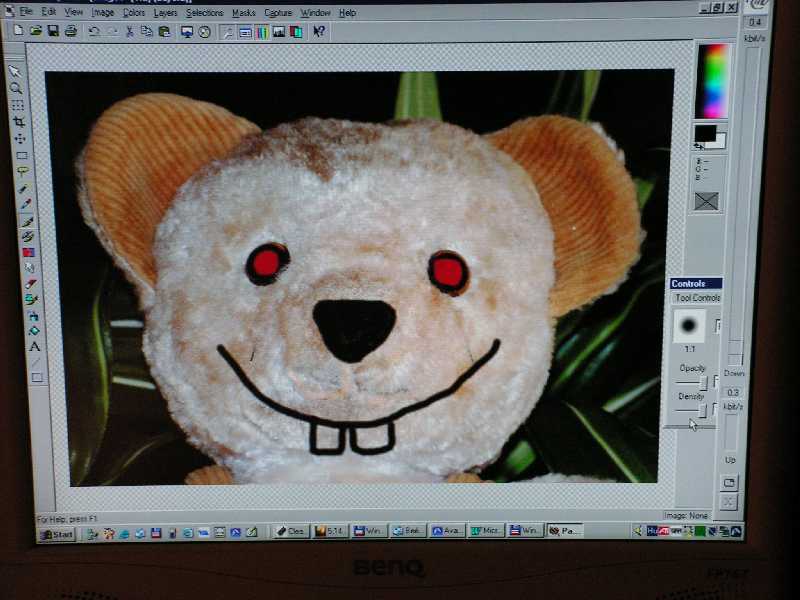Click the Cut scissors icon

click(129, 31)
